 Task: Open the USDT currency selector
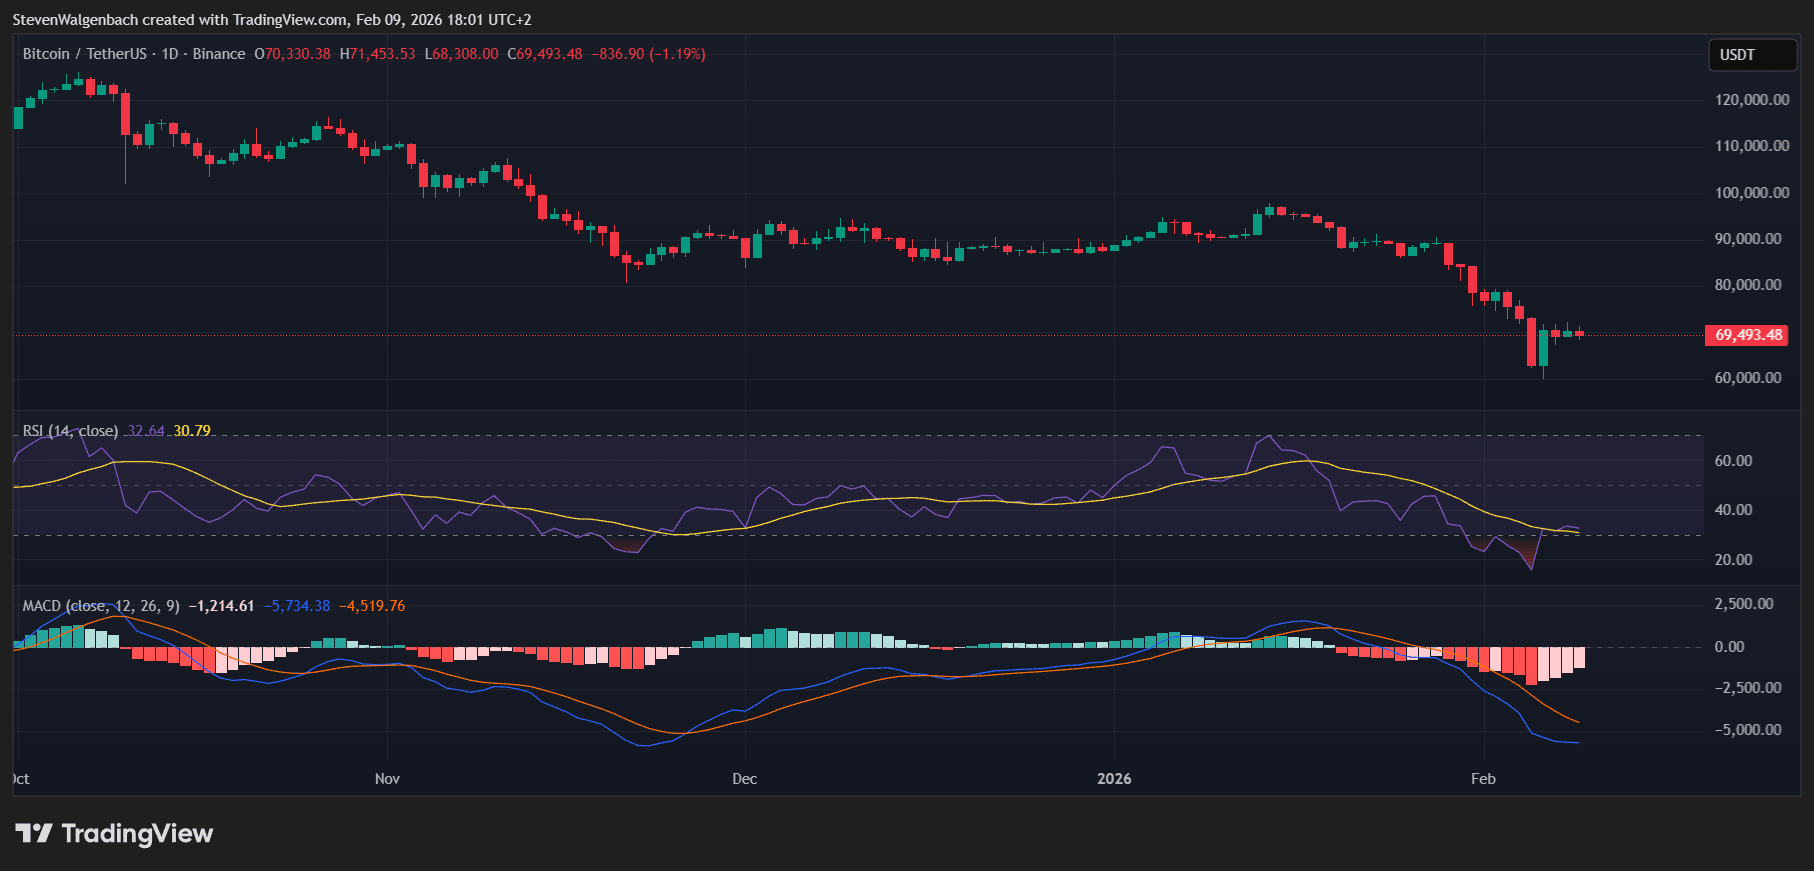coord(1751,55)
